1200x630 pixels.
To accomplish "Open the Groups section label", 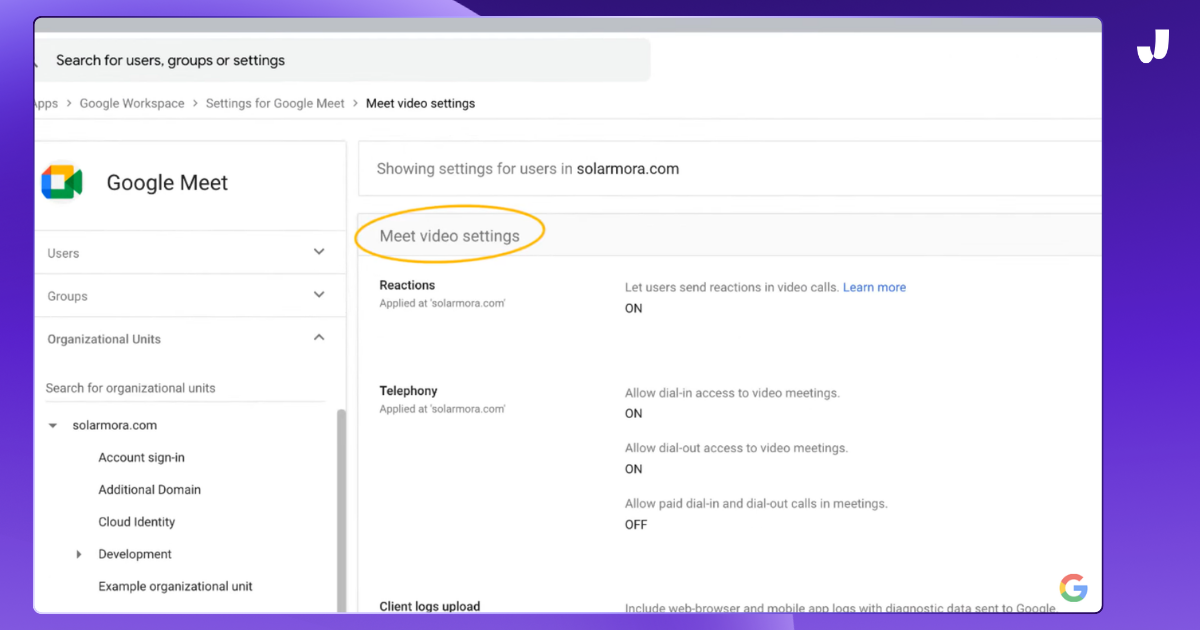I will click(67, 296).
